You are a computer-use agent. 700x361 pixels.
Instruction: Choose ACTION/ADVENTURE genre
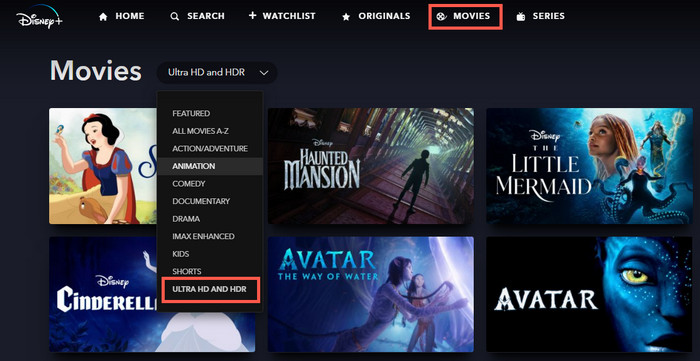click(210, 149)
